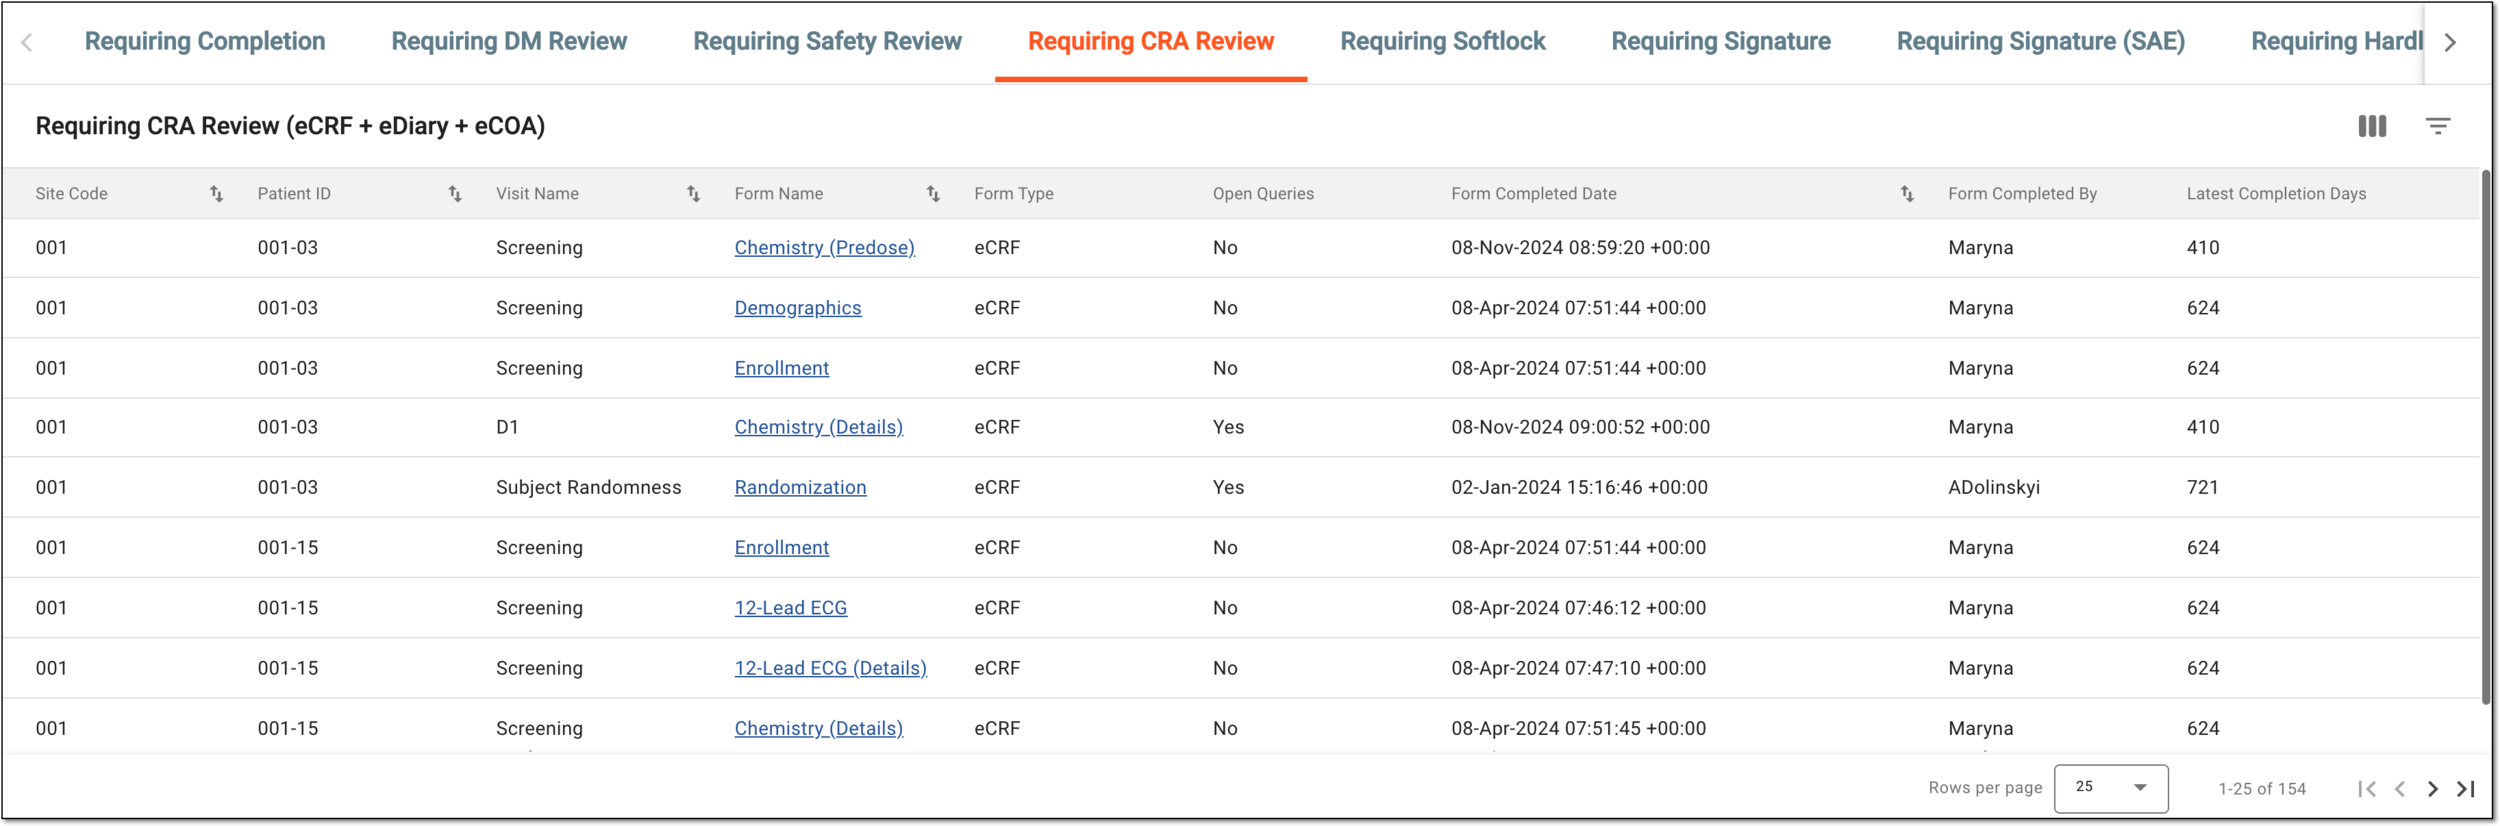Switch to Requiring DM Review tab
The image size is (2500, 826).
click(509, 41)
